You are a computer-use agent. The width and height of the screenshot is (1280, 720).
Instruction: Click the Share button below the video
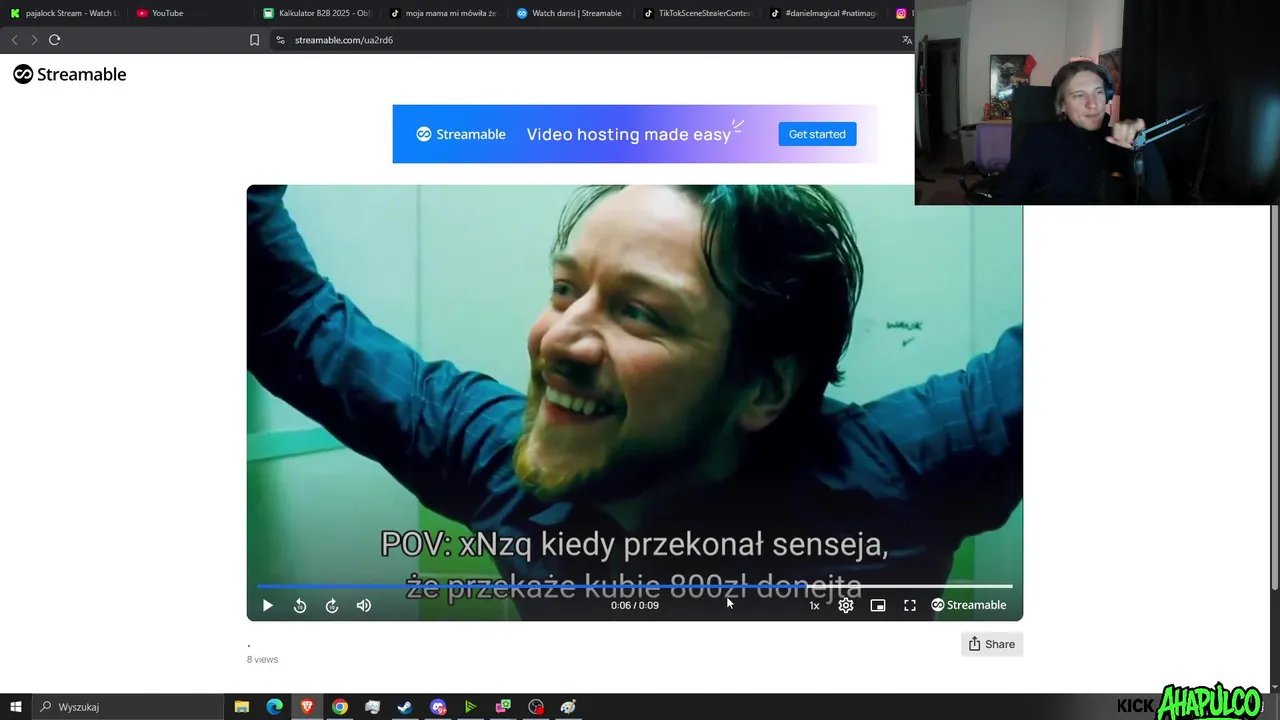(991, 644)
